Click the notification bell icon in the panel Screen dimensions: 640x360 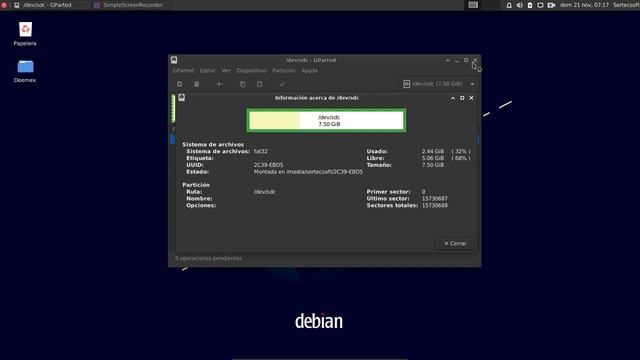tap(509, 5)
